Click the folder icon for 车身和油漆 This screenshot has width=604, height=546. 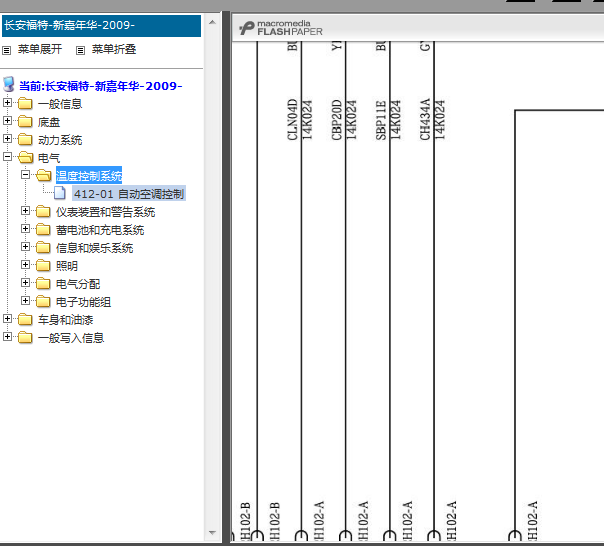click(x=25, y=319)
